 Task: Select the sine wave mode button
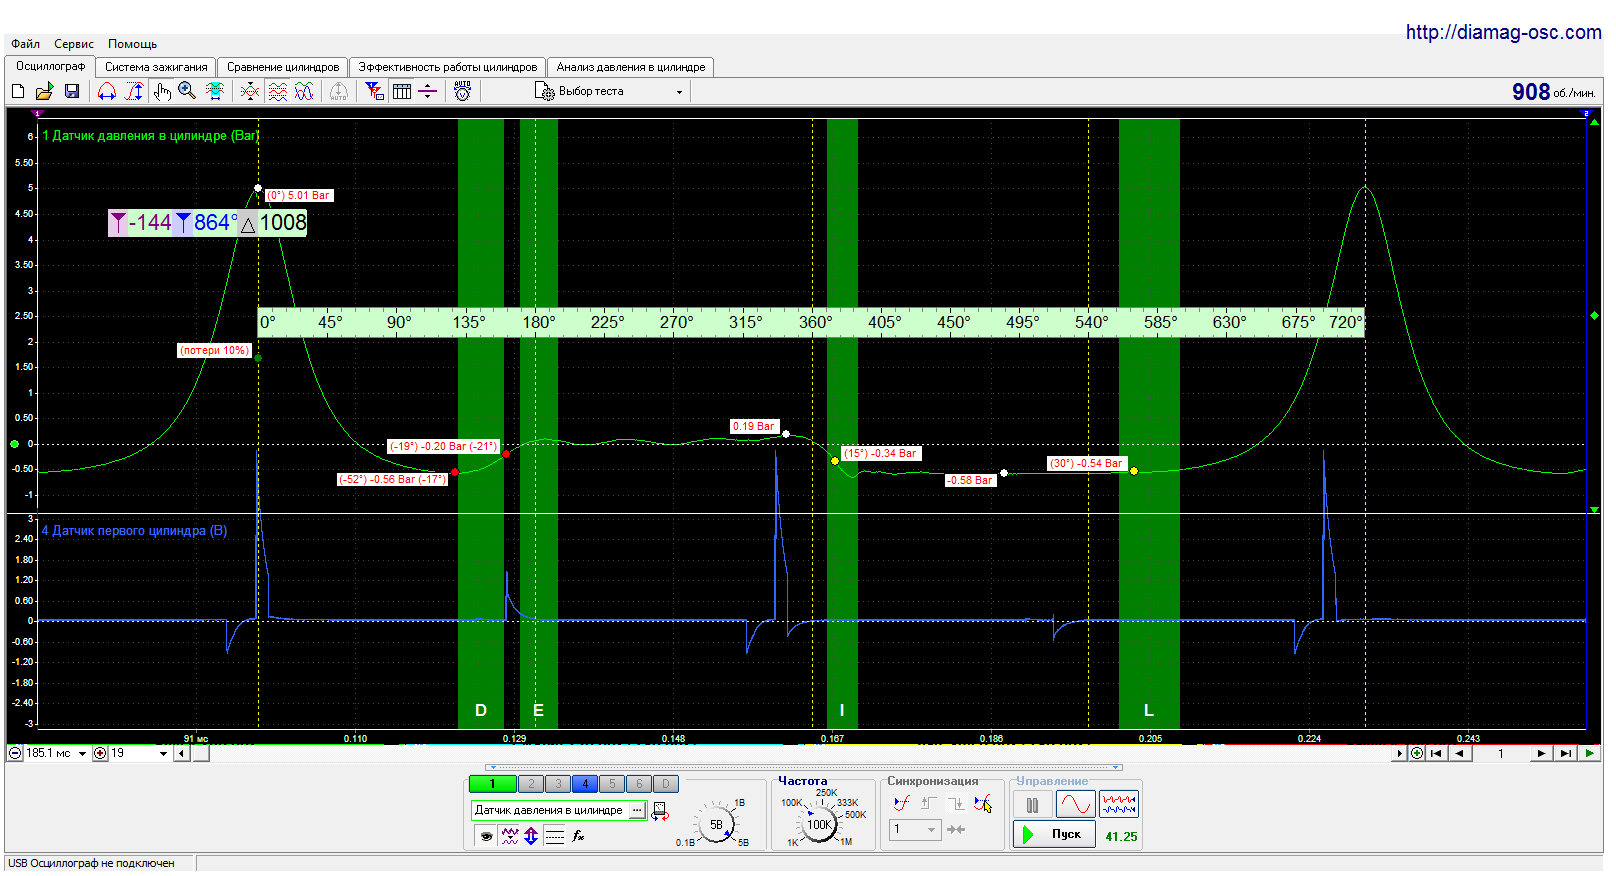(1075, 804)
